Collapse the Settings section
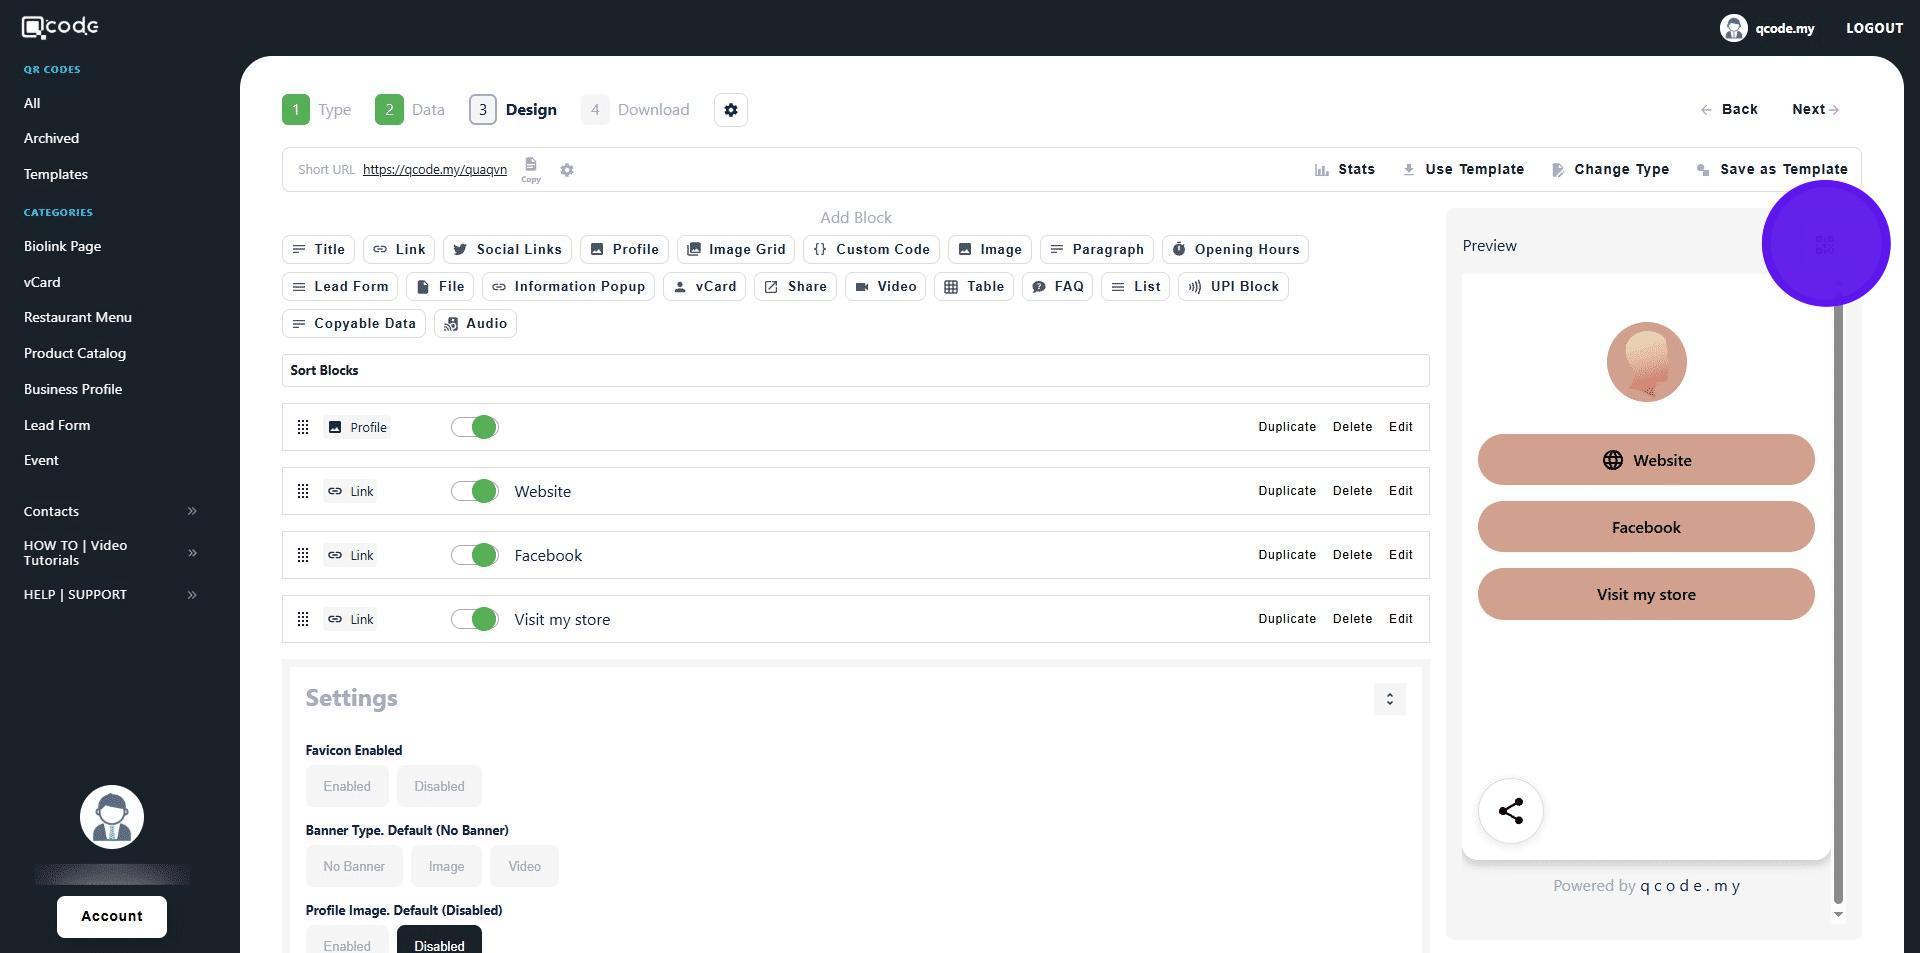Image resolution: width=1920 pixels, height=953 pixels. (x=1389, y=699)
